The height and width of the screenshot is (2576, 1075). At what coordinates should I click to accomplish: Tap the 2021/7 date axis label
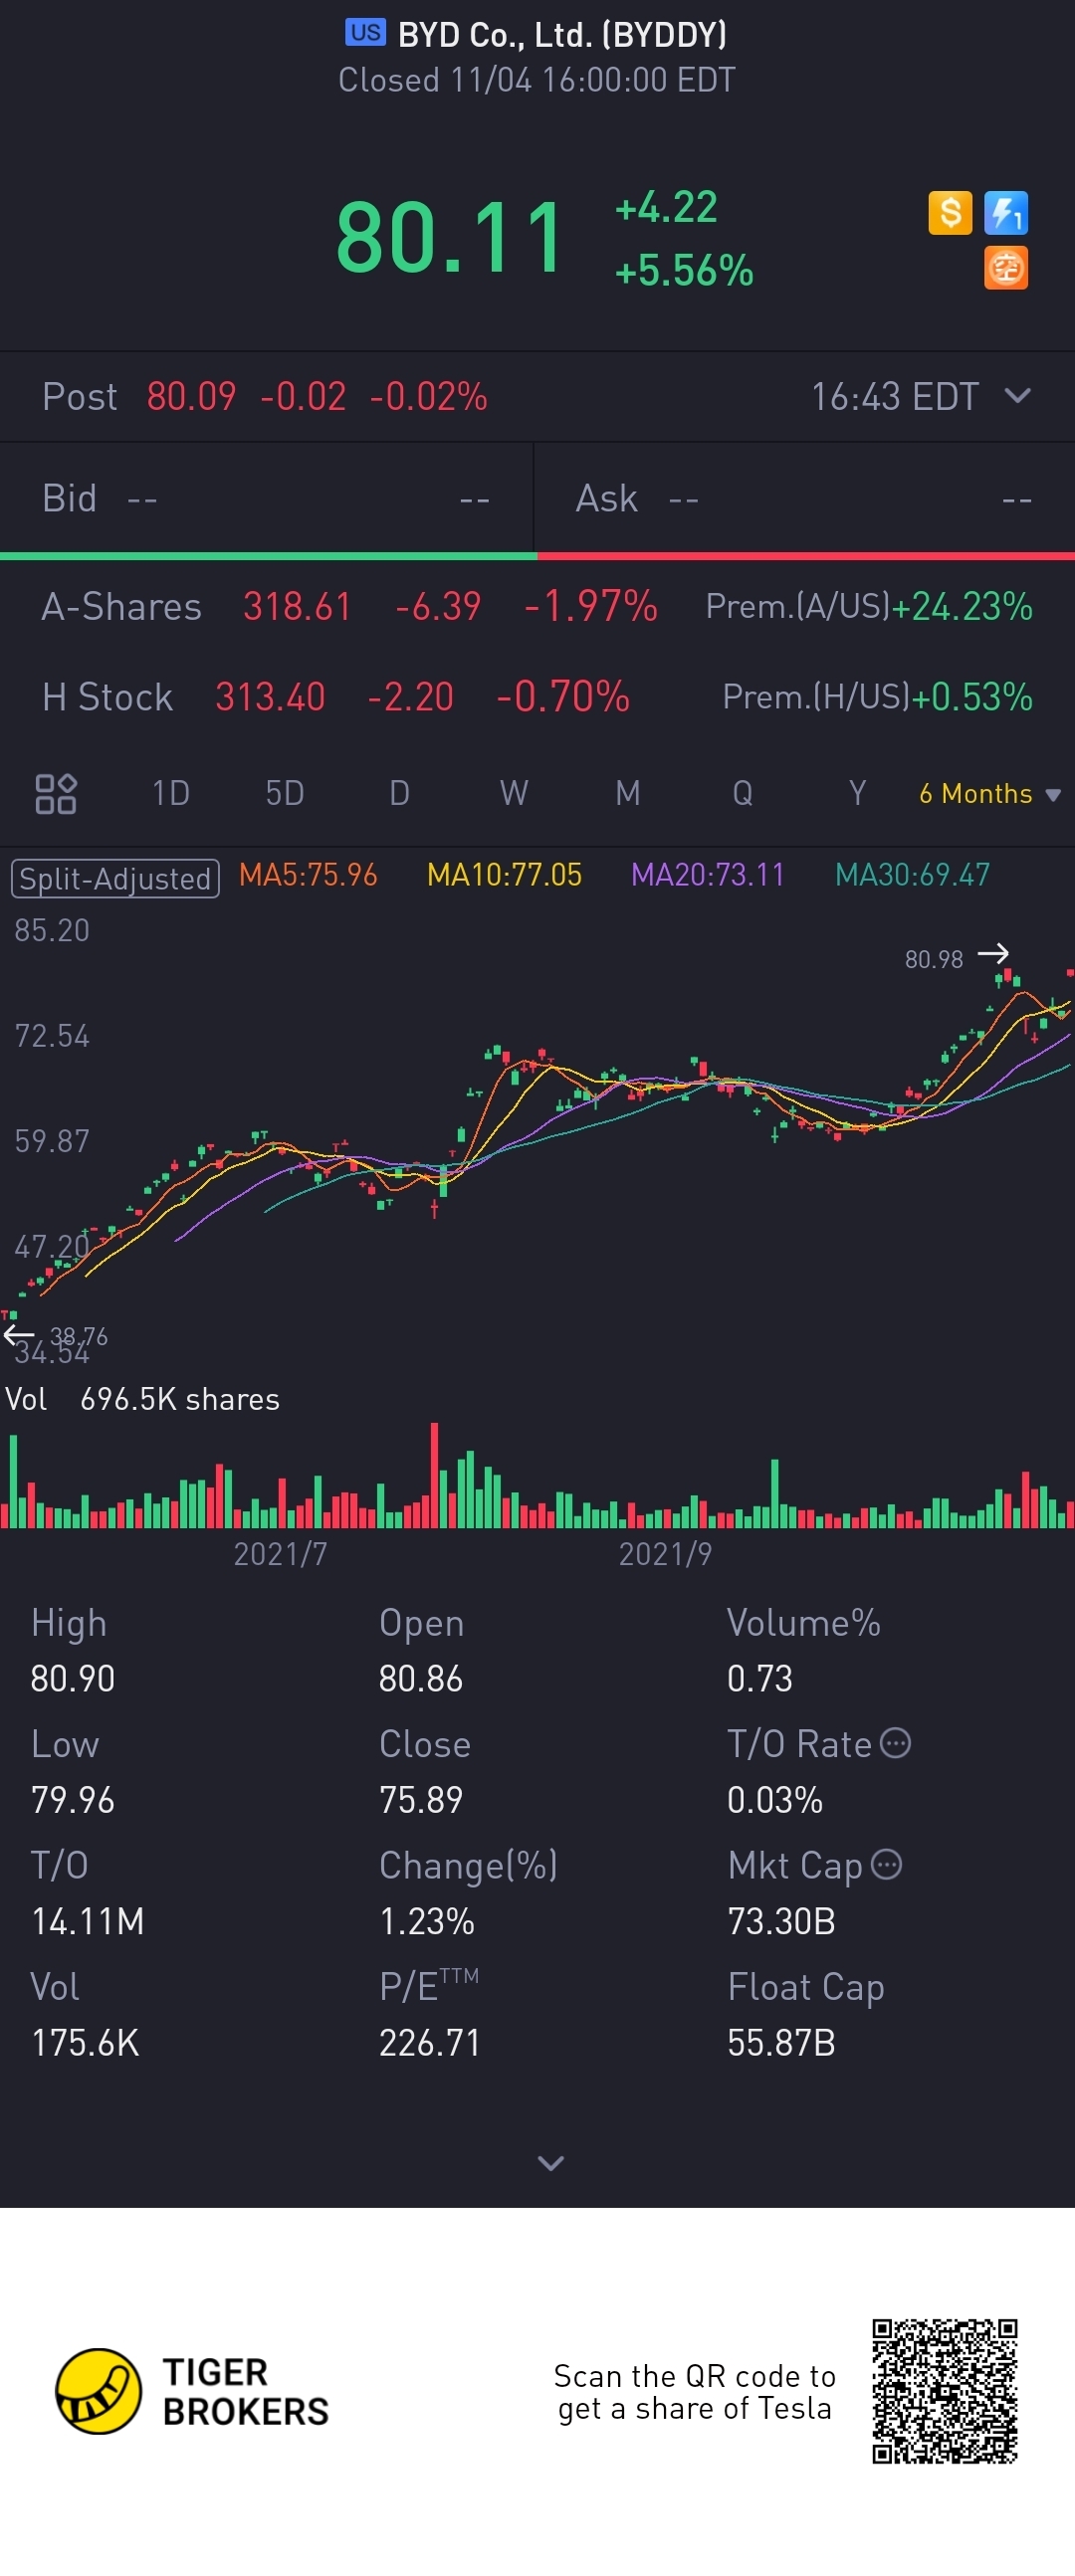pyautogui.click(x=280, y=1554)
